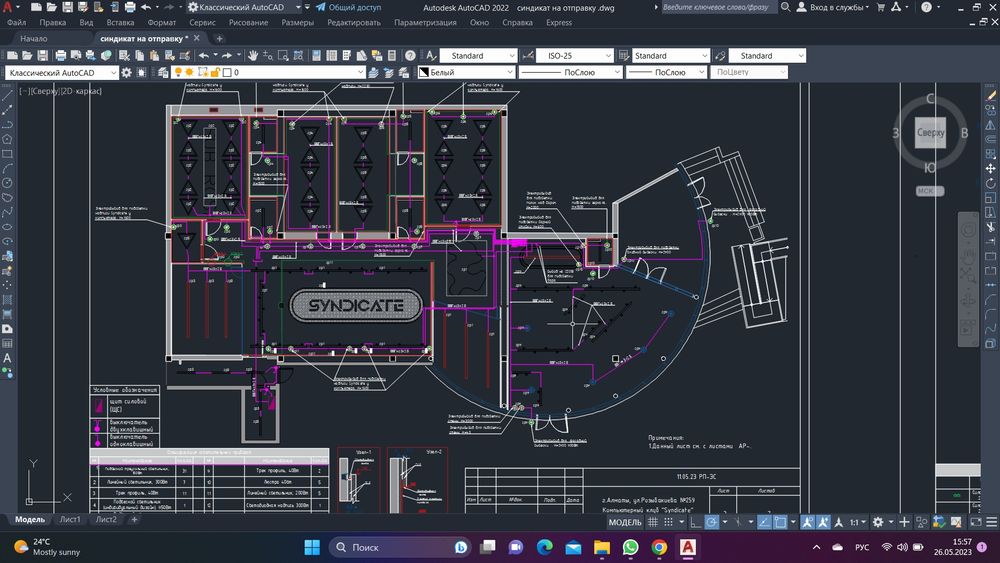Image resolution: width=1000 pixels, height=563 pixels.
Task: Open the Help question mark icon
Action: click(410, 55)
